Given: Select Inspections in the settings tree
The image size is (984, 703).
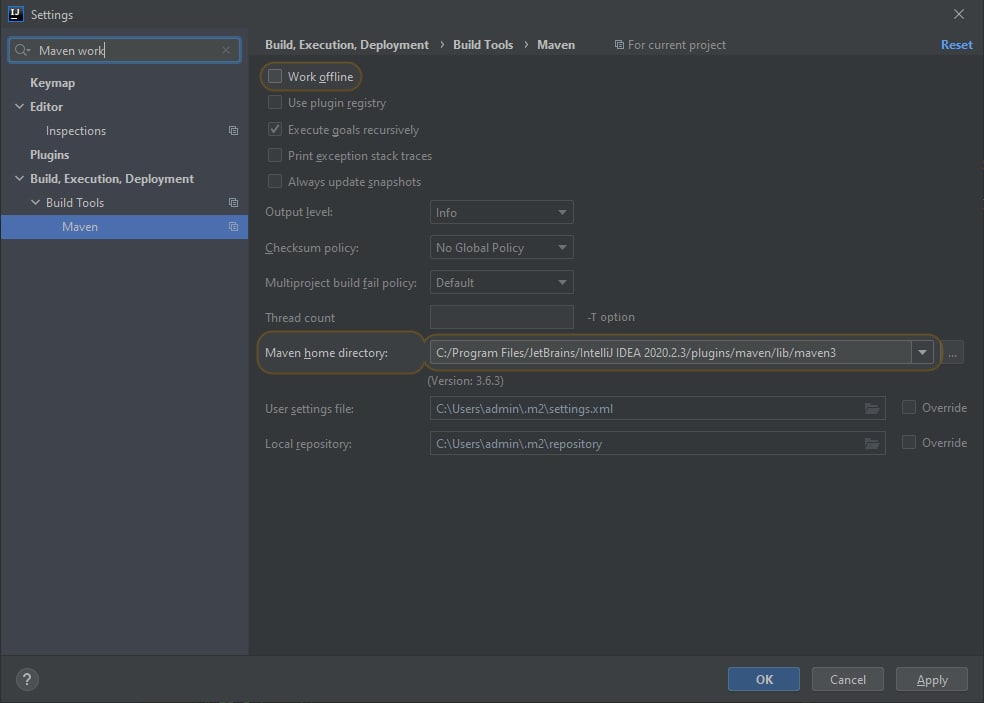Looking at the screenshot, I should pos(76,131).
